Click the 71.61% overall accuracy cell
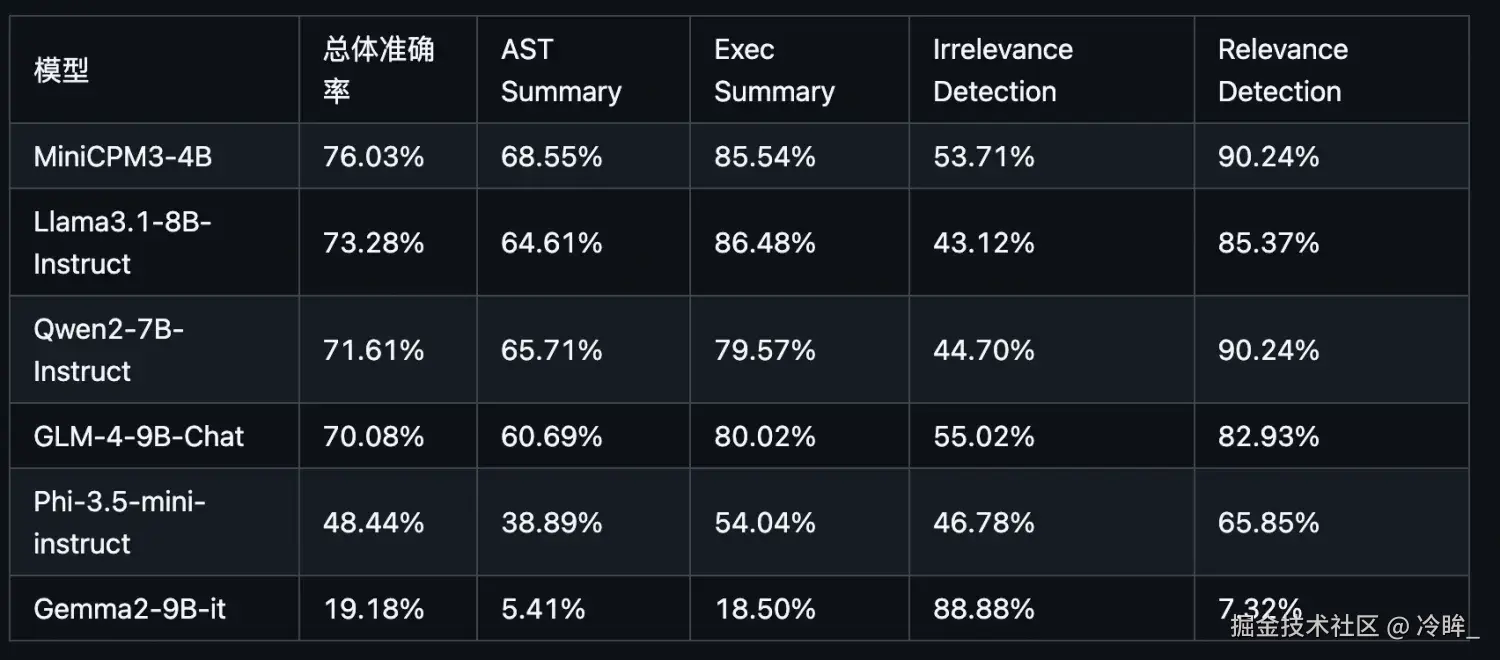The image size is (1500, 660). coord(373,350)
